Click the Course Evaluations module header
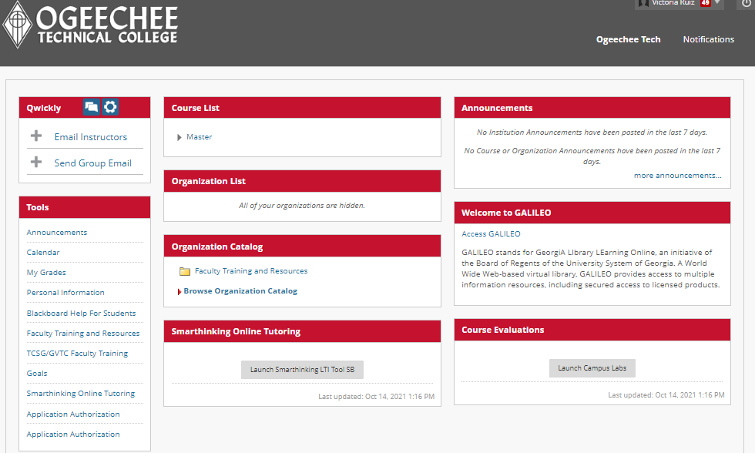This screenshot has width=756, height=454. pyautogui.click(x=592, y=330)
